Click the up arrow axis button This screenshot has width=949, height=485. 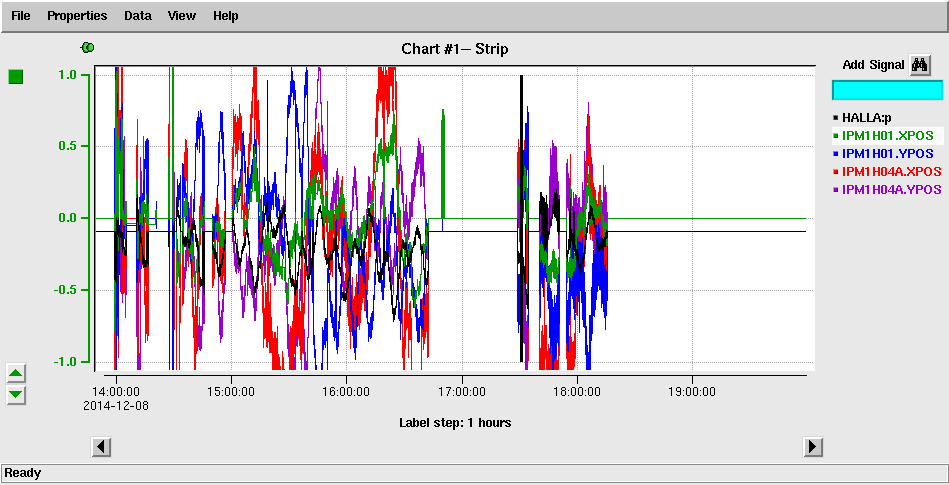[16, 374]
